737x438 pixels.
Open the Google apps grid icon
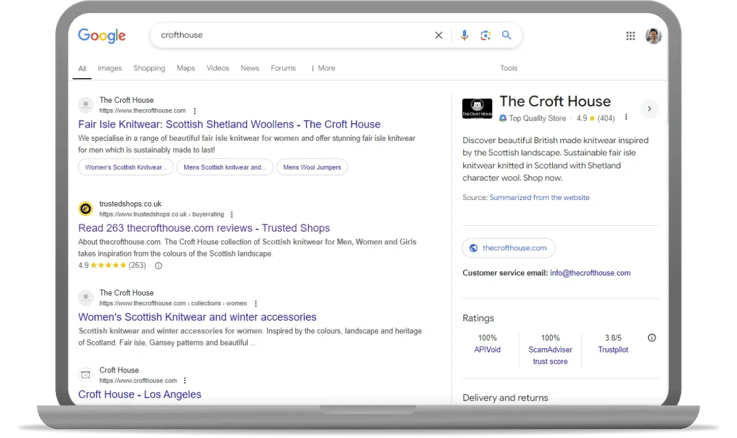[x=630, y=36]
